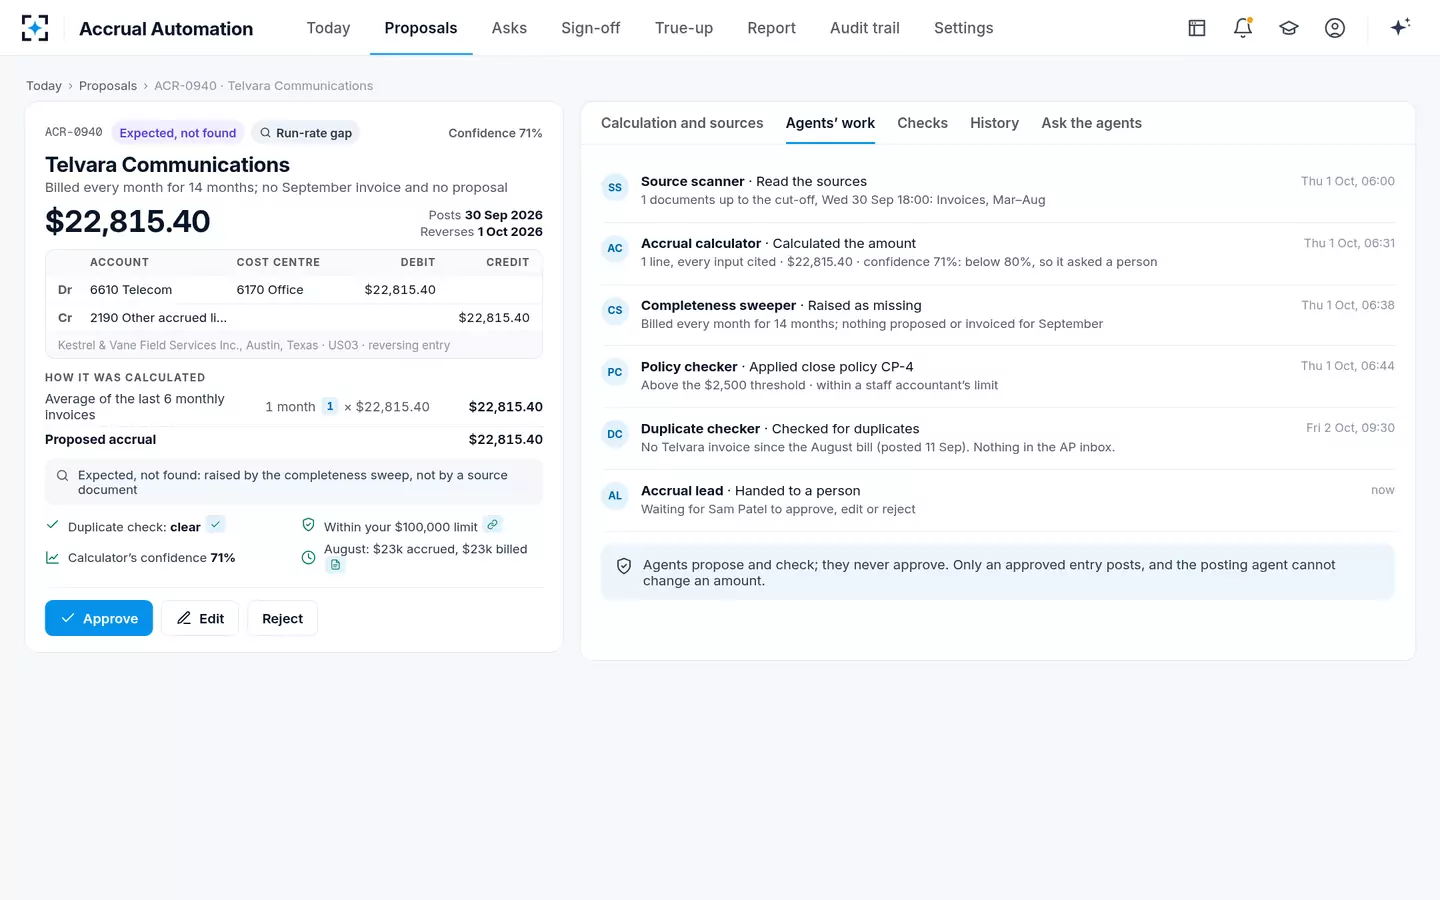Click the '6170 Office' cost centre cell
Screen dimensions: 1440x900
tap(270, 290)
